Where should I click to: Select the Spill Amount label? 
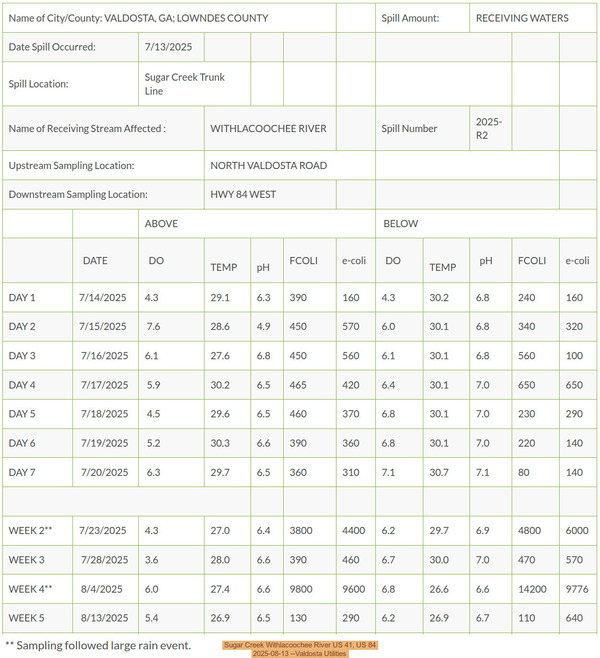tap(410, 18)
